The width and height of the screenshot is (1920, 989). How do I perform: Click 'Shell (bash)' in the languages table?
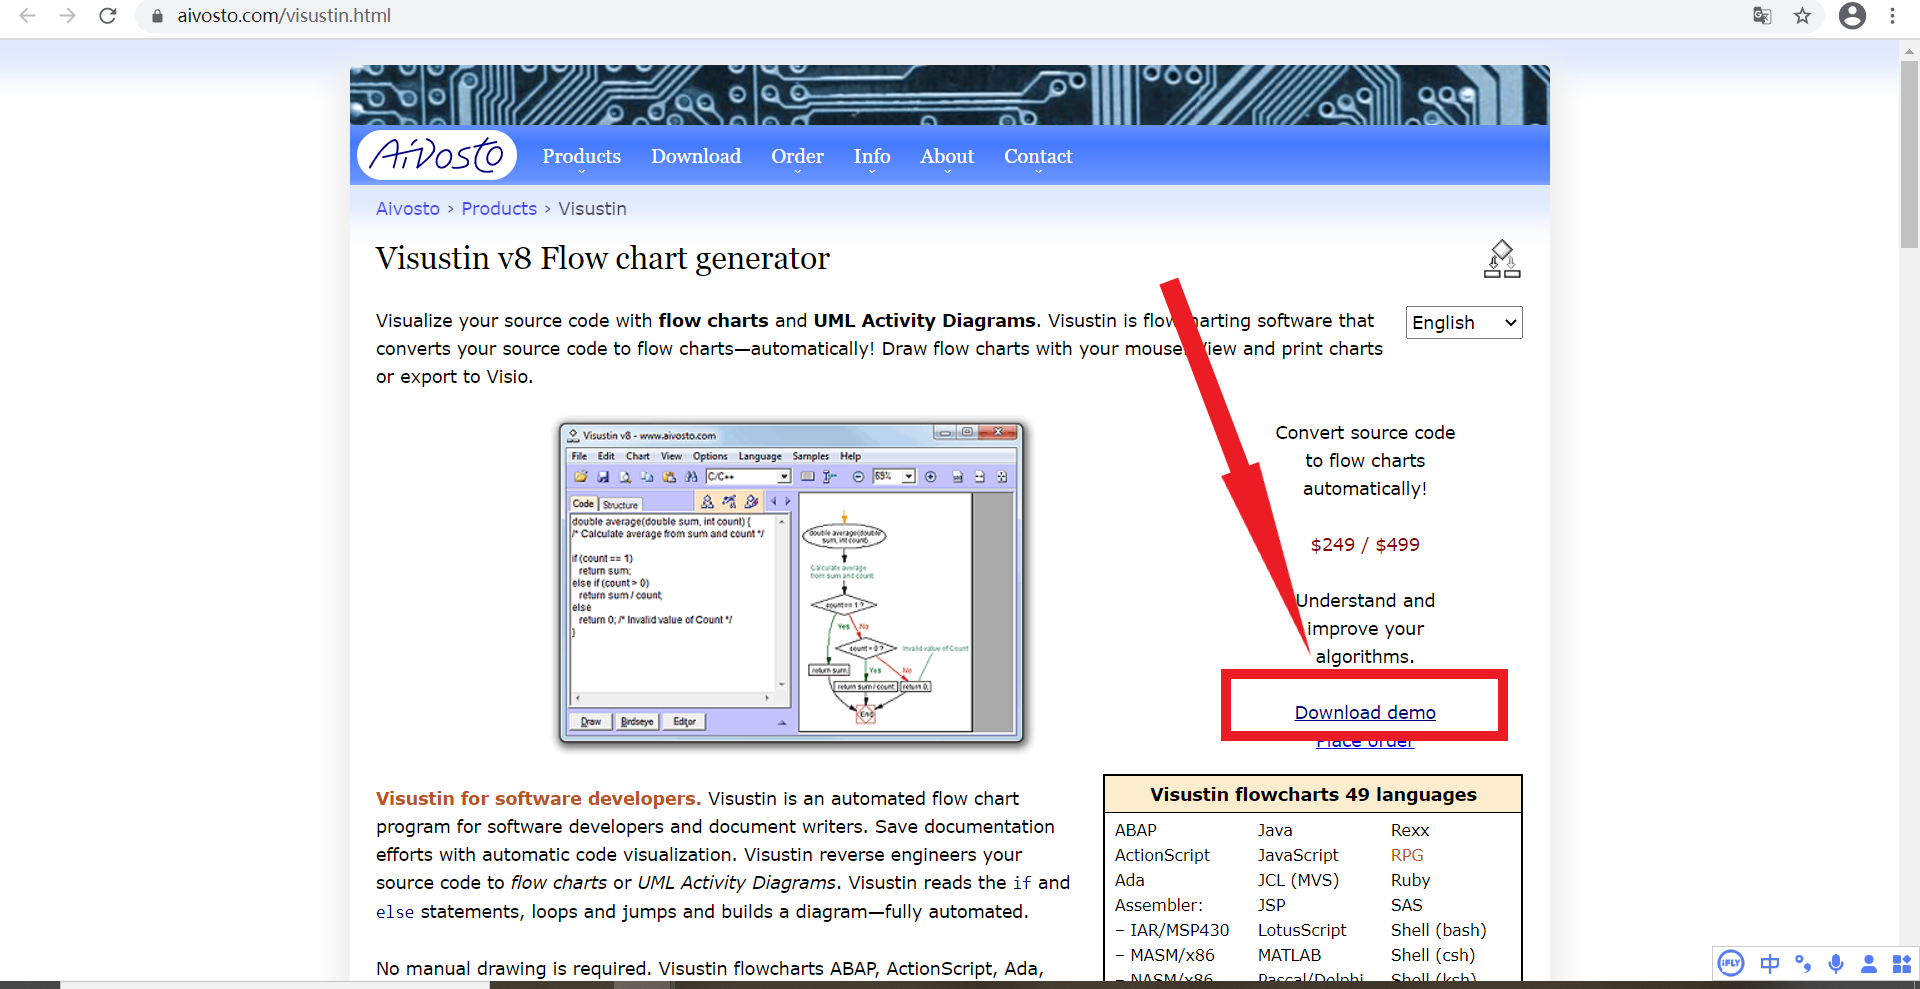(x=1438, y=930)
